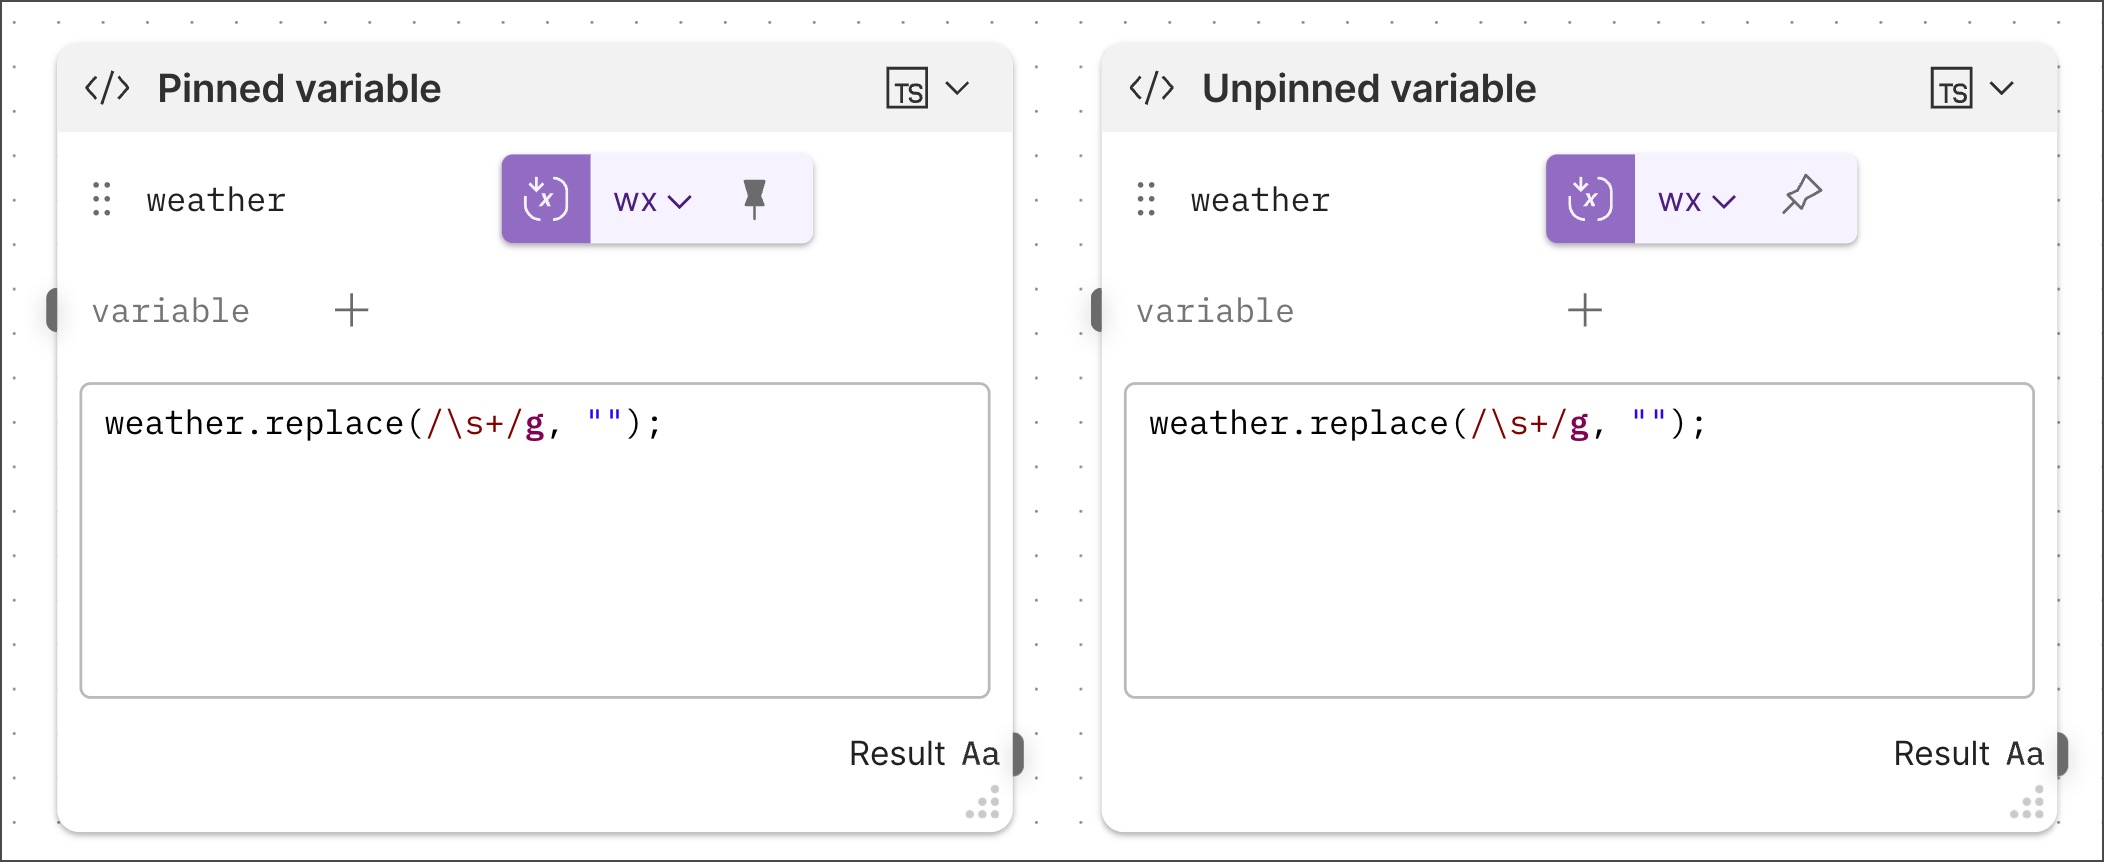Click code icon in Unpinned variable header
Viewport: 2104px width, 862px height.
pyautogui.click(x=1151, y=88)
